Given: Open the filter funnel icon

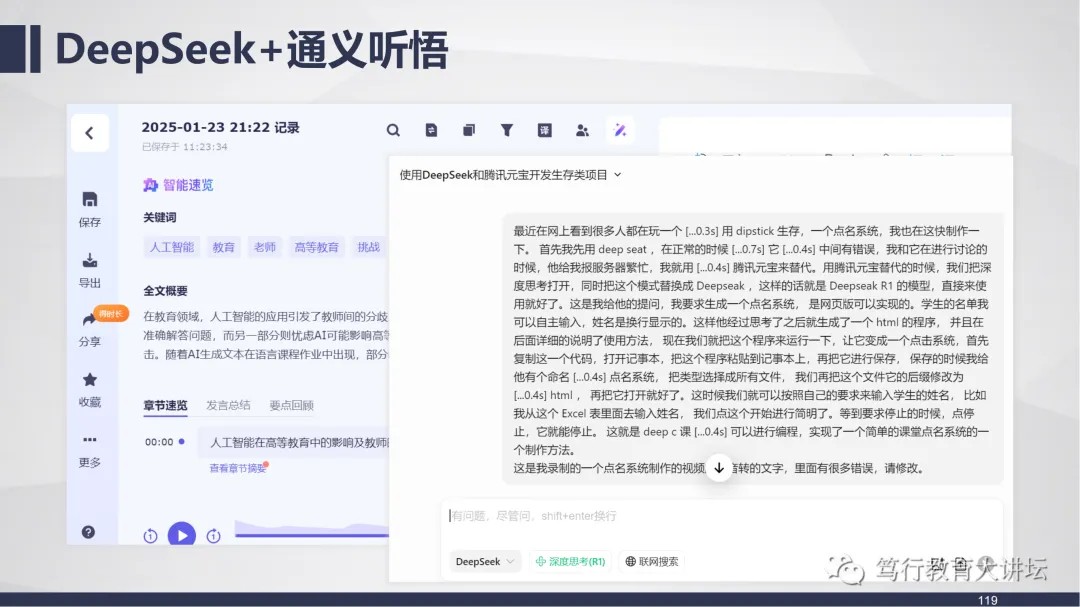Looking at the screenshot, I should pos(507,130).
